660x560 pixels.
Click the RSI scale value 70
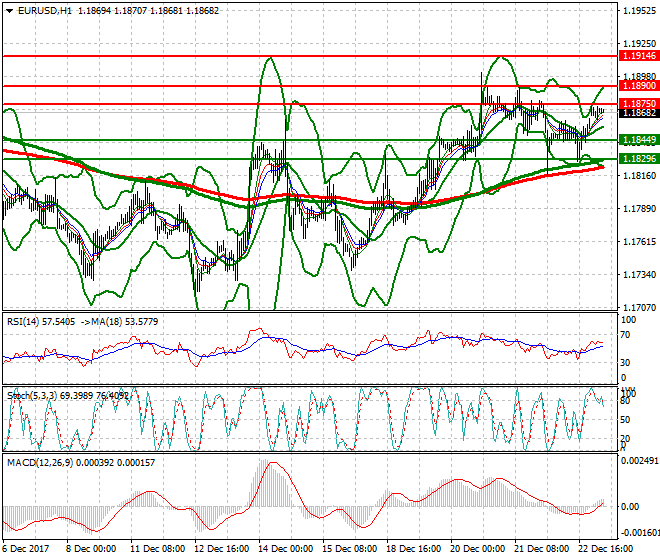pos(626,335)
